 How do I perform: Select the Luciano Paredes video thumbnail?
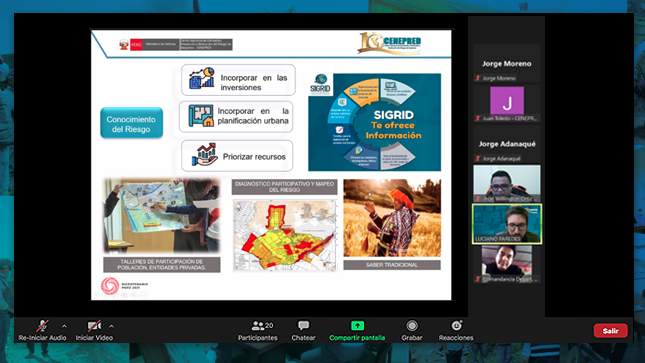(x=507, y=224)
